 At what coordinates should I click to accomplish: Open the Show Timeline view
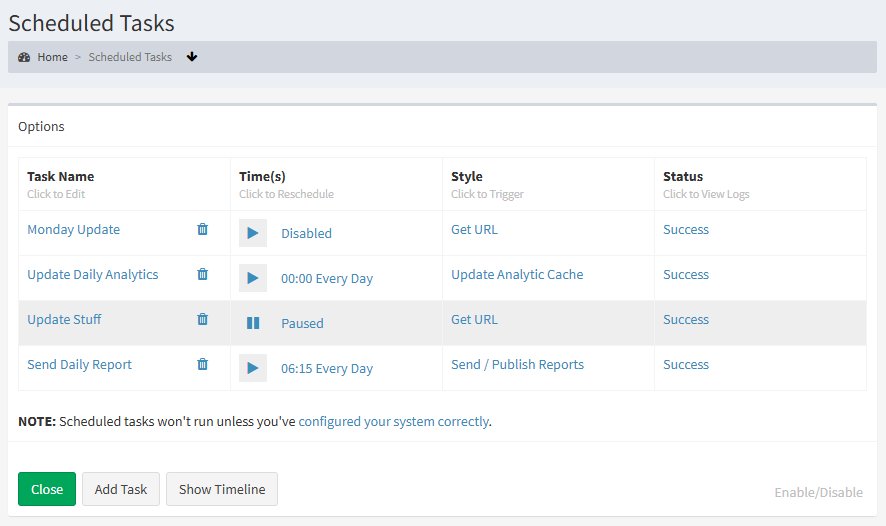click(x=222, y=489)
